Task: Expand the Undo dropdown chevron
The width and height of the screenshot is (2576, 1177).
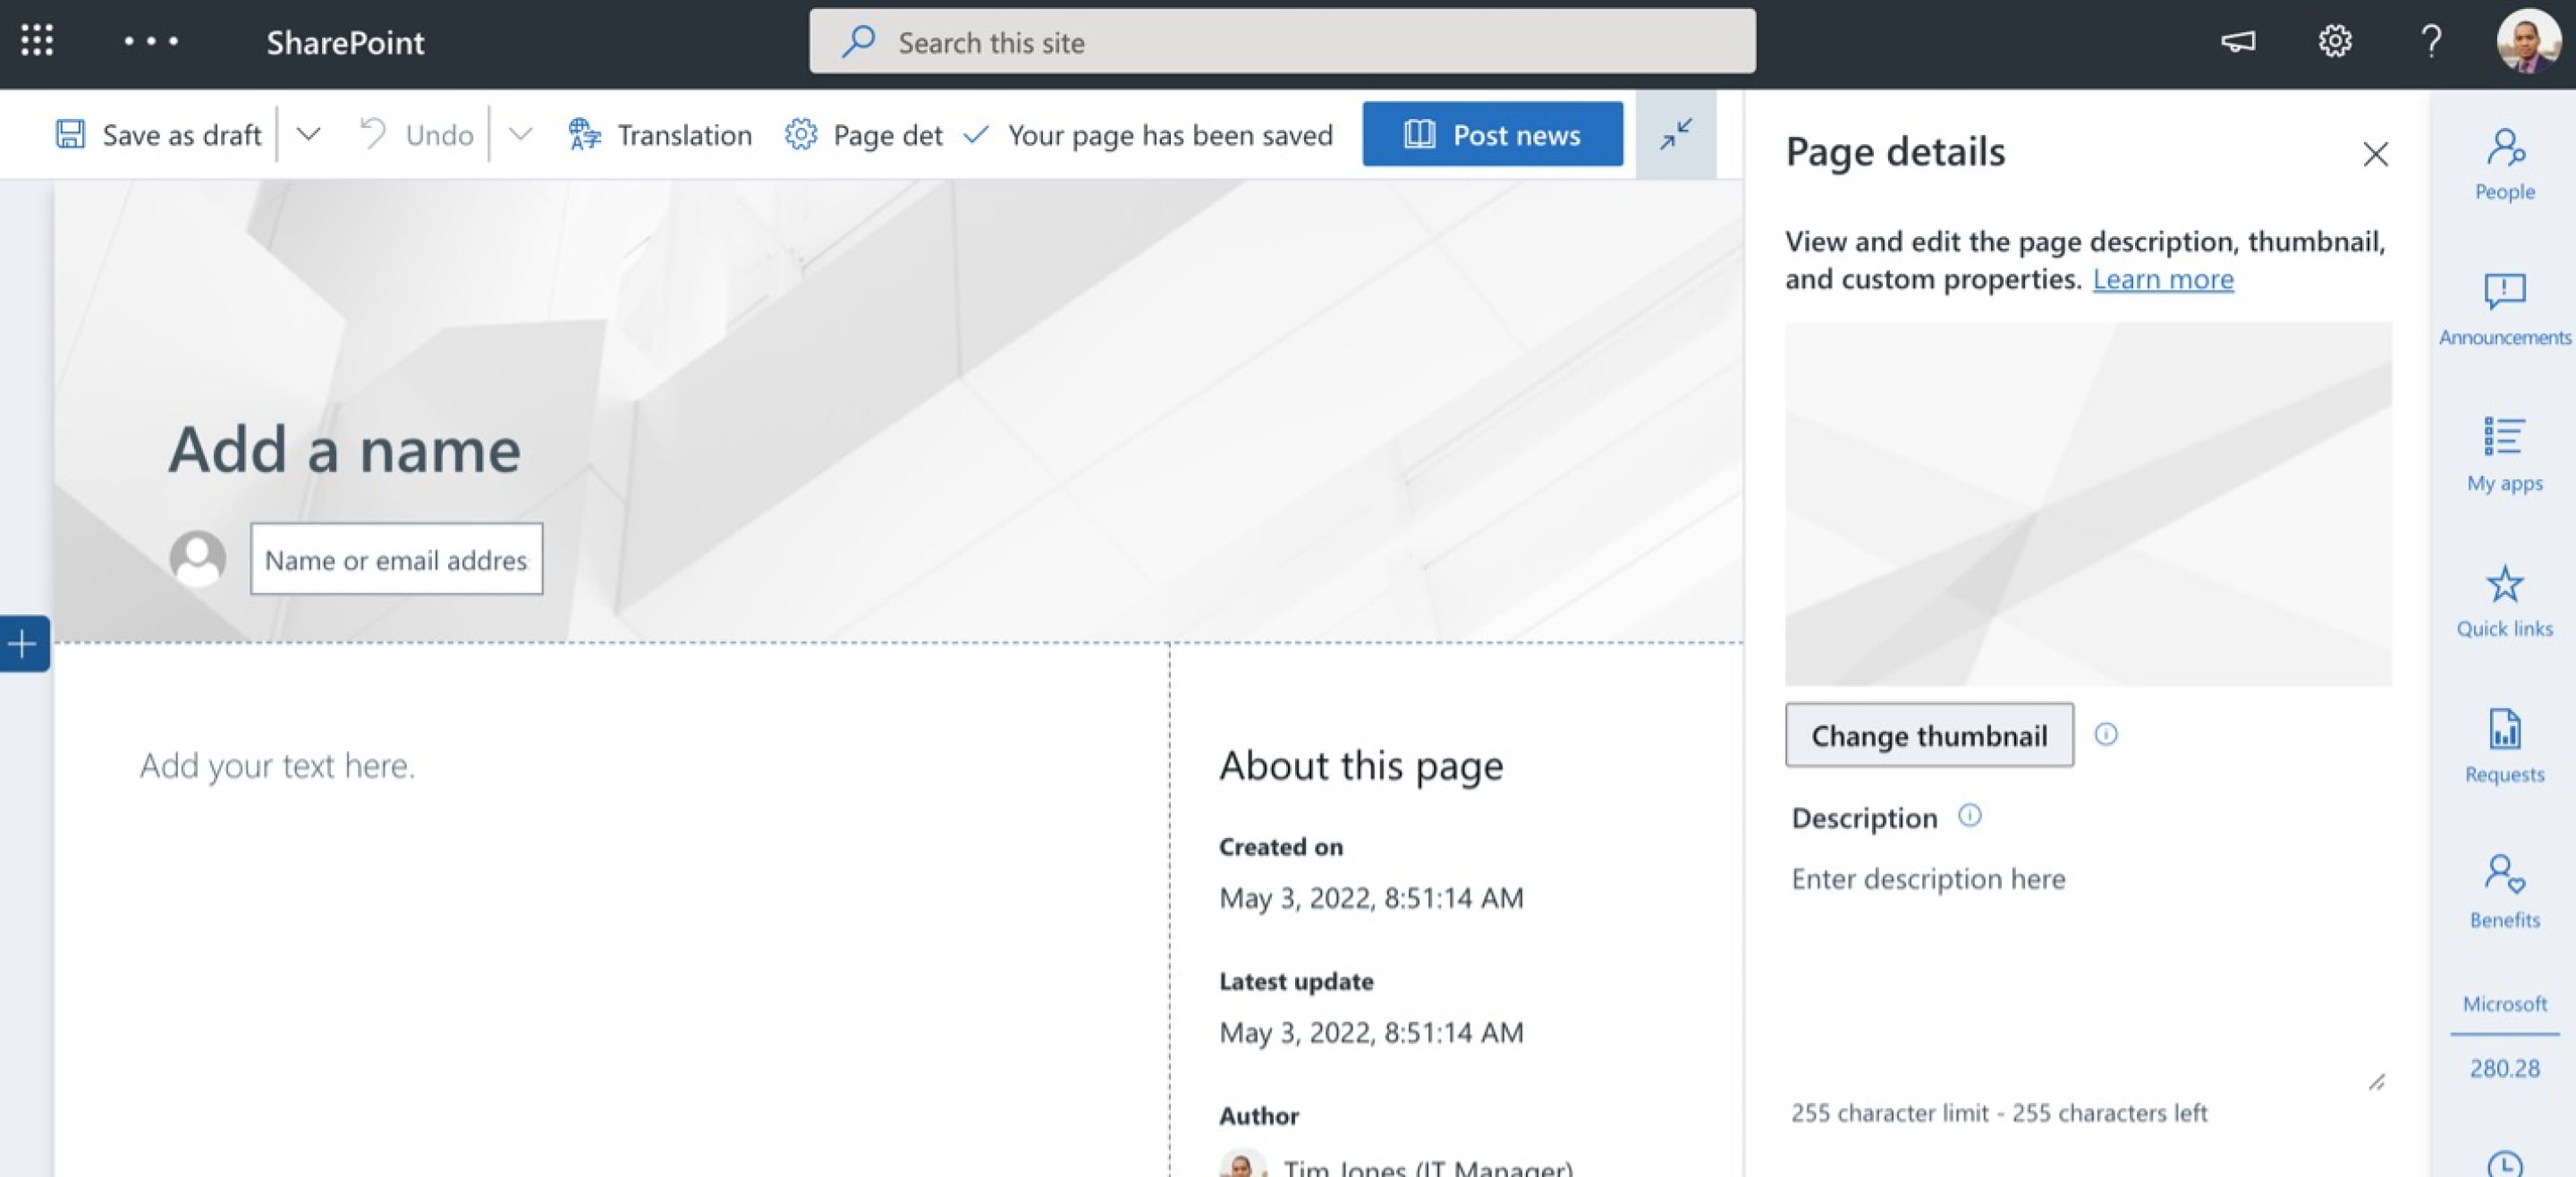Action: tap(520, 134)
